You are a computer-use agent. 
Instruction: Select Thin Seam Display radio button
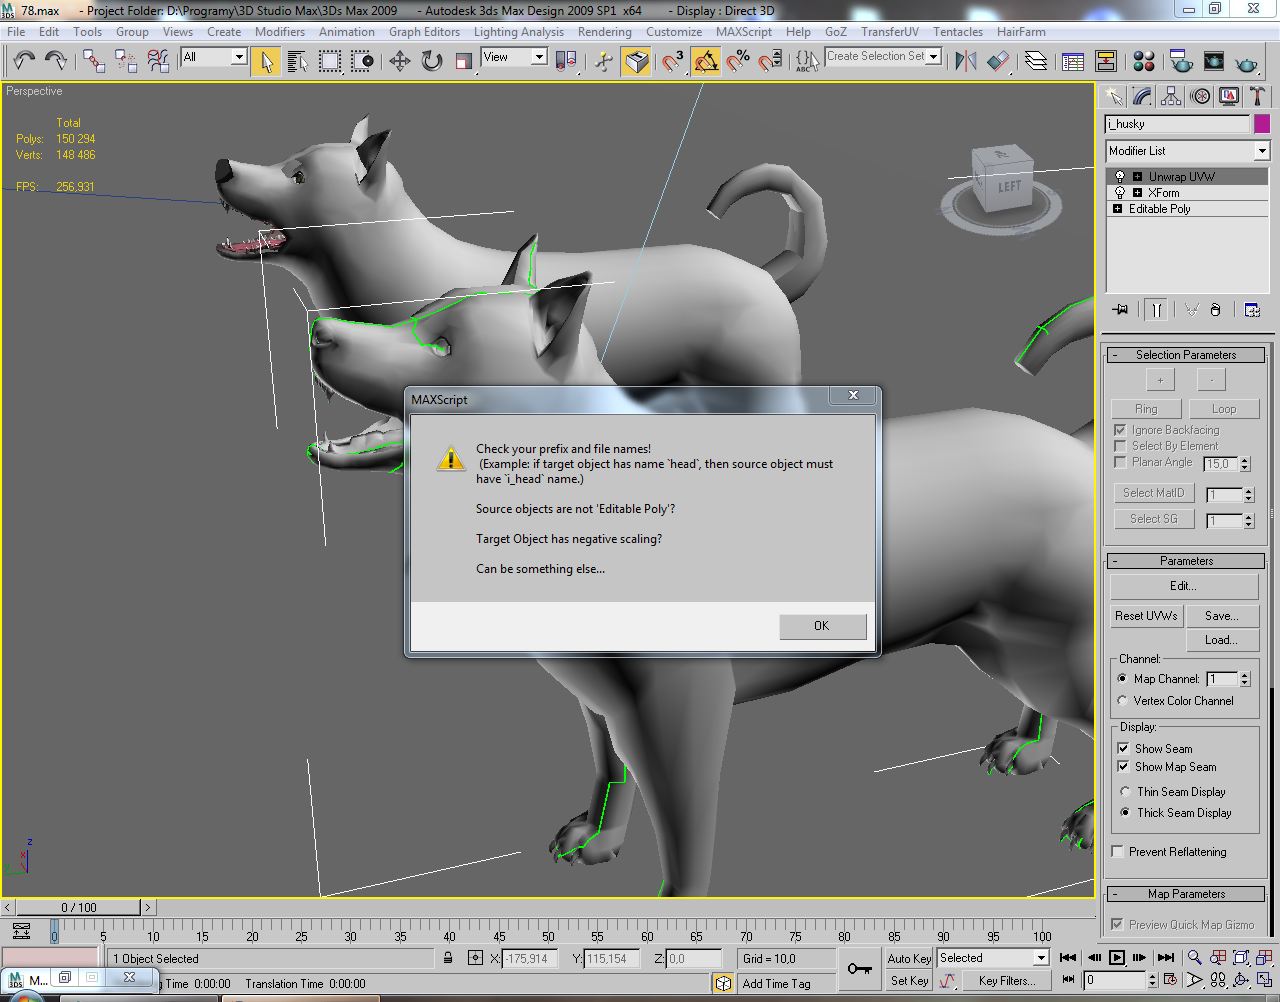point(1125,792)
